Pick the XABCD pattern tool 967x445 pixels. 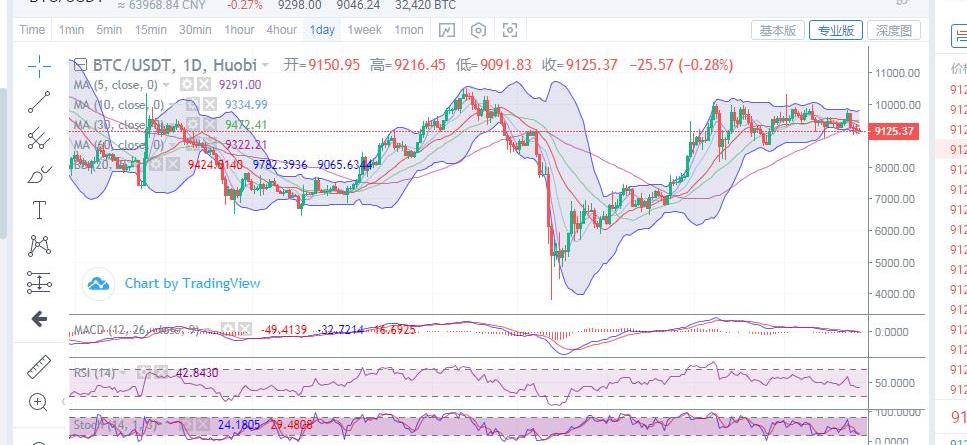(39, 245)
